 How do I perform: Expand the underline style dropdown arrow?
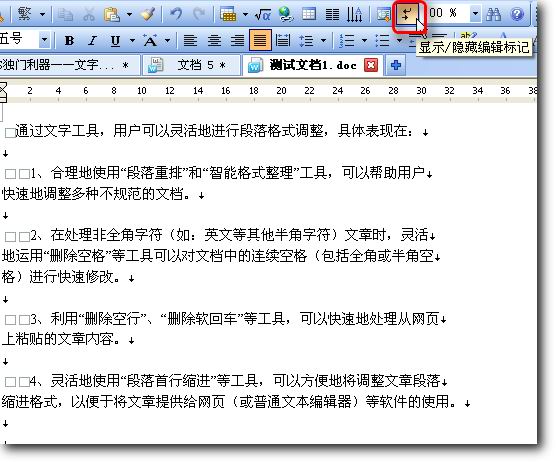tap(132, 40)
